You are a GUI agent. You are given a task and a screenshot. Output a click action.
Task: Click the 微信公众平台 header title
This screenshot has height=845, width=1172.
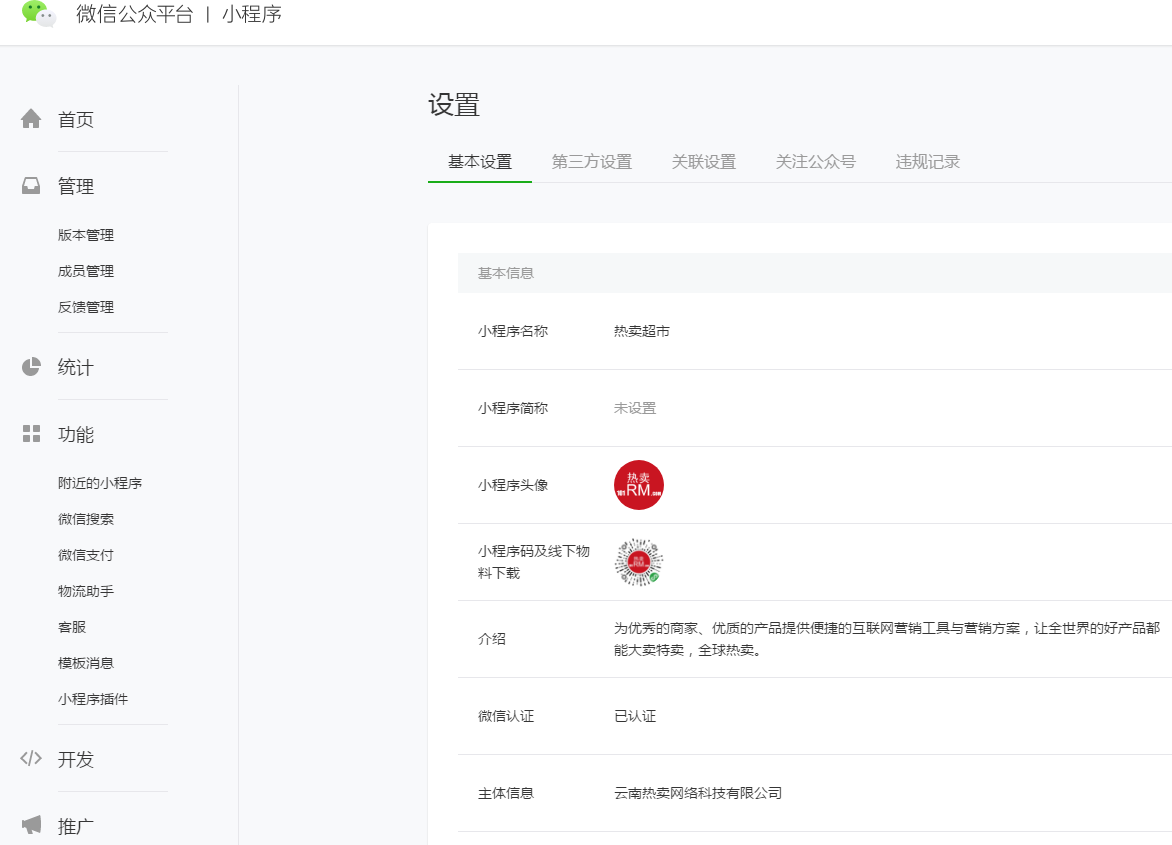point(135,14)
